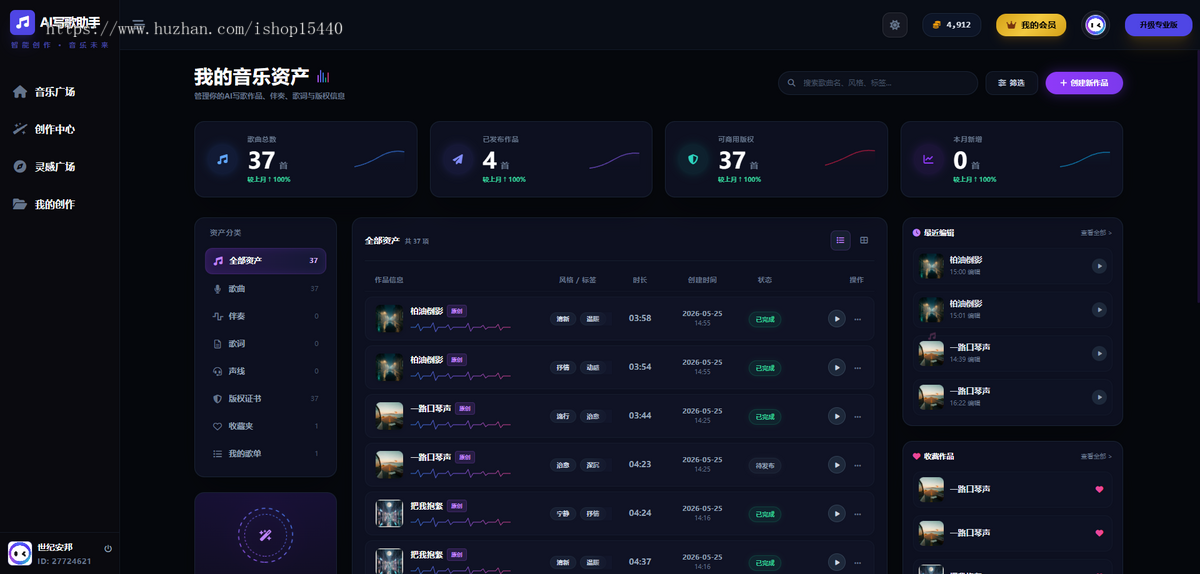Open more options for 03:58 track
The height and width of the screenshot is (574, 1200).
click(858, 319)
